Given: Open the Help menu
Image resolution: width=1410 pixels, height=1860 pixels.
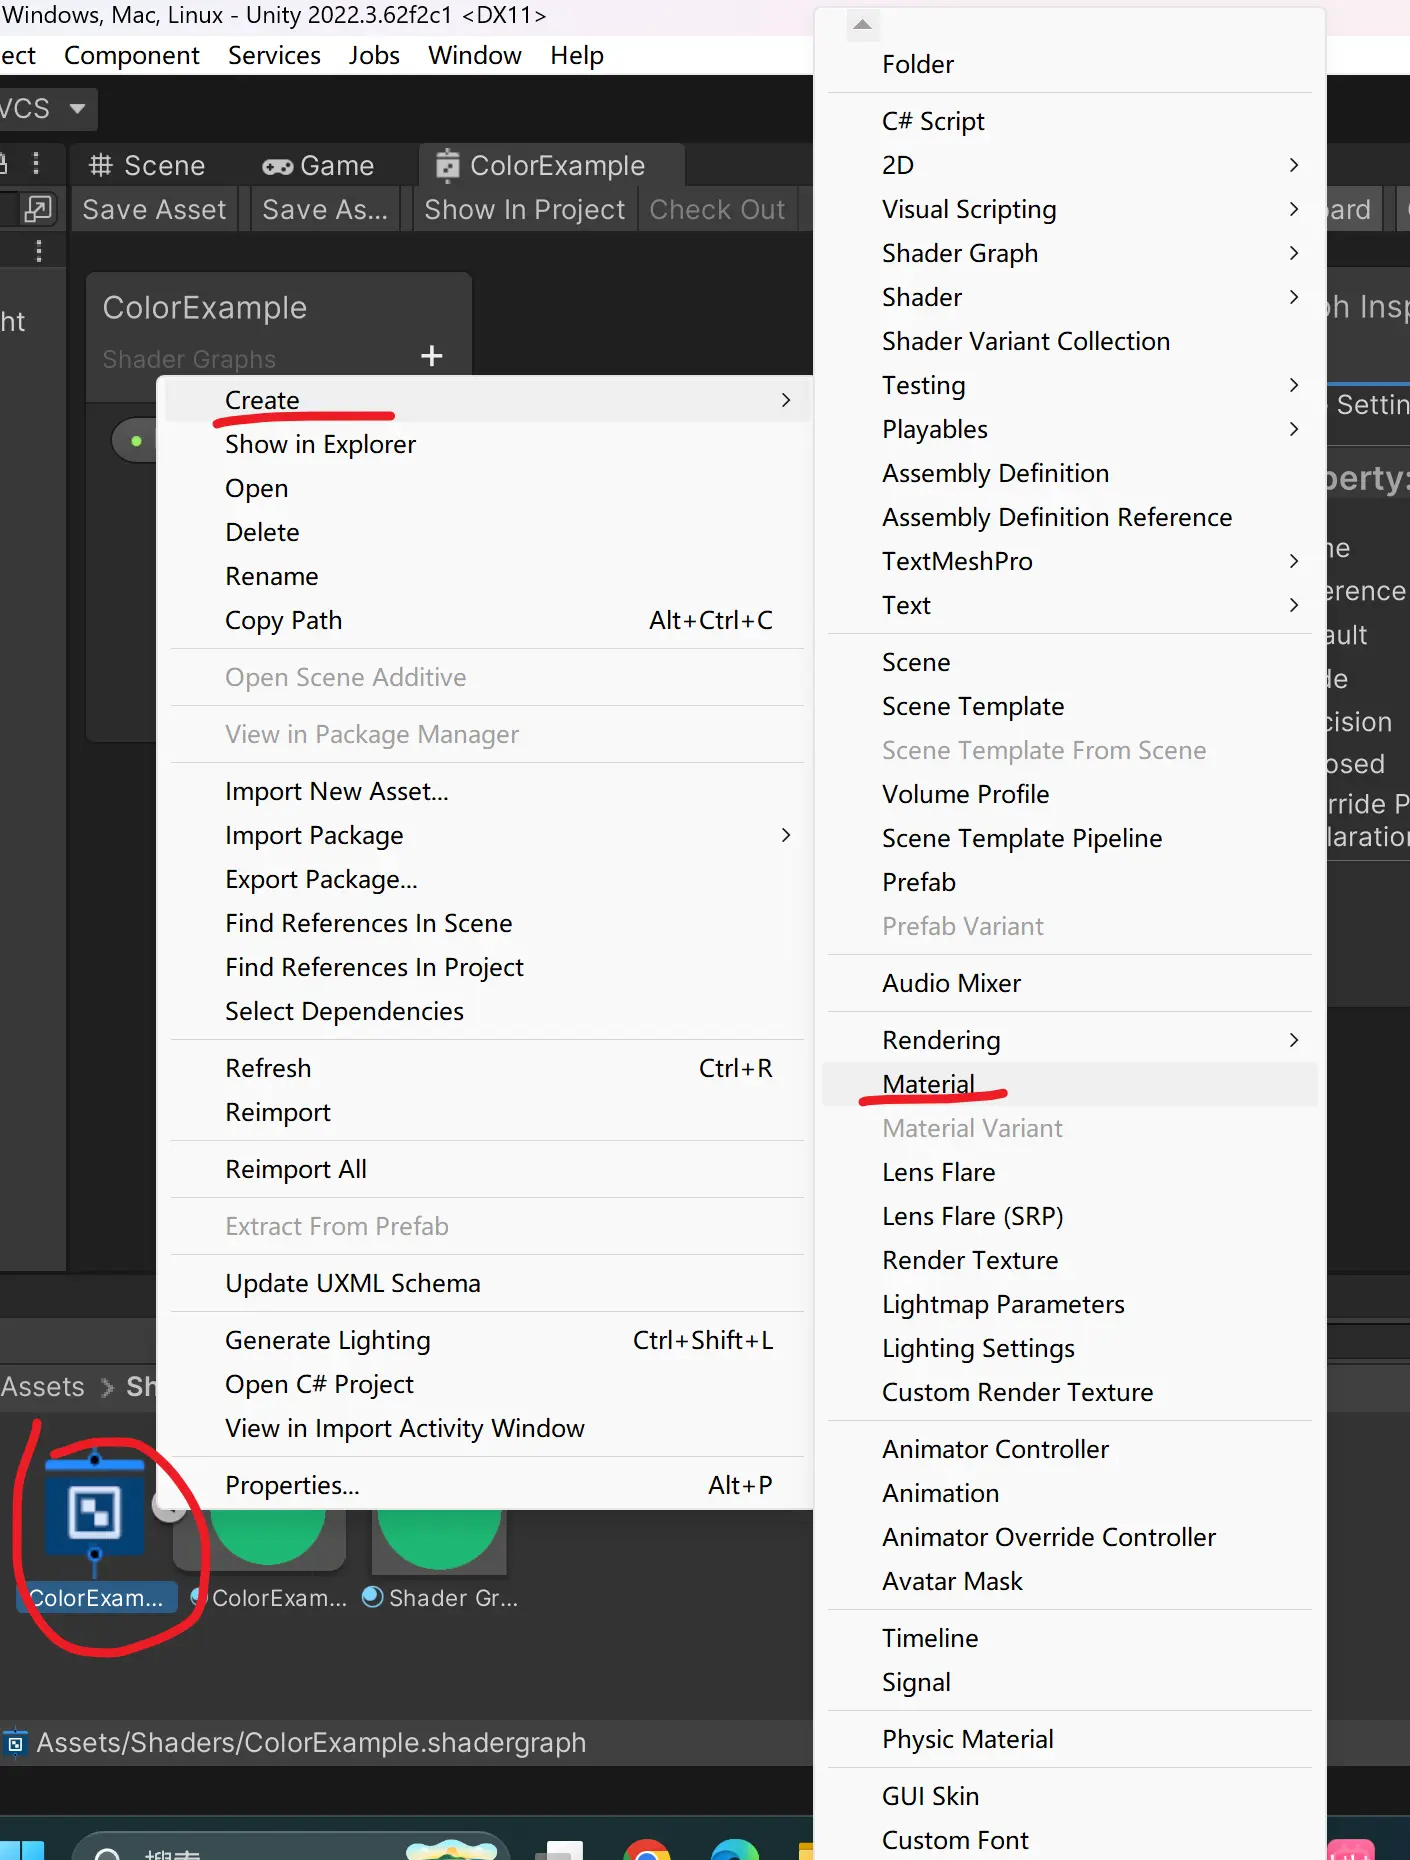Looking at the screenshot, I should pos(577,55).
